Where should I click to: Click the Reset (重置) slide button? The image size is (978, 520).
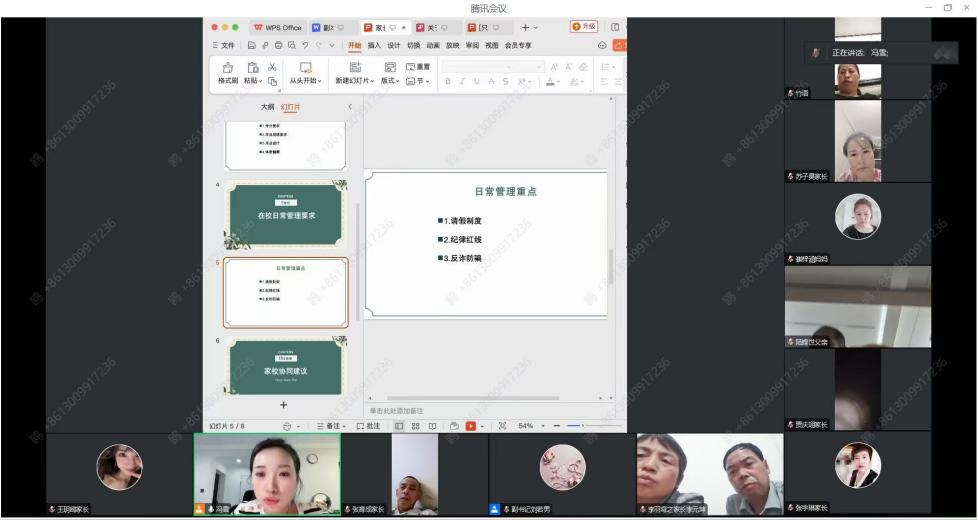coord(418,66)
